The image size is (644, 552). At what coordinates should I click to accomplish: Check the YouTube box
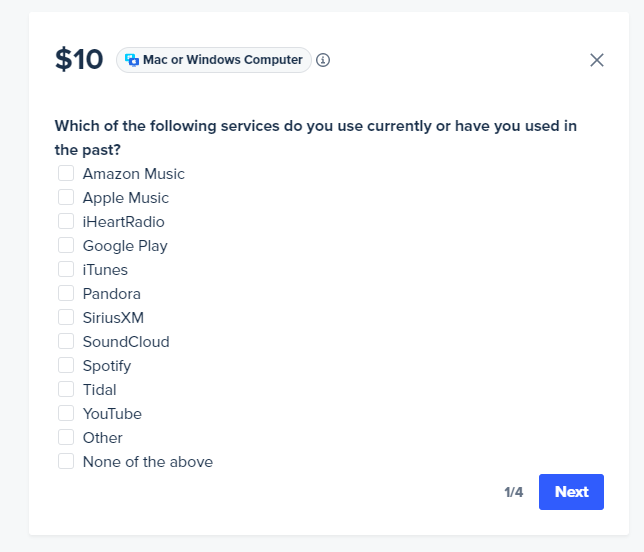66,413
